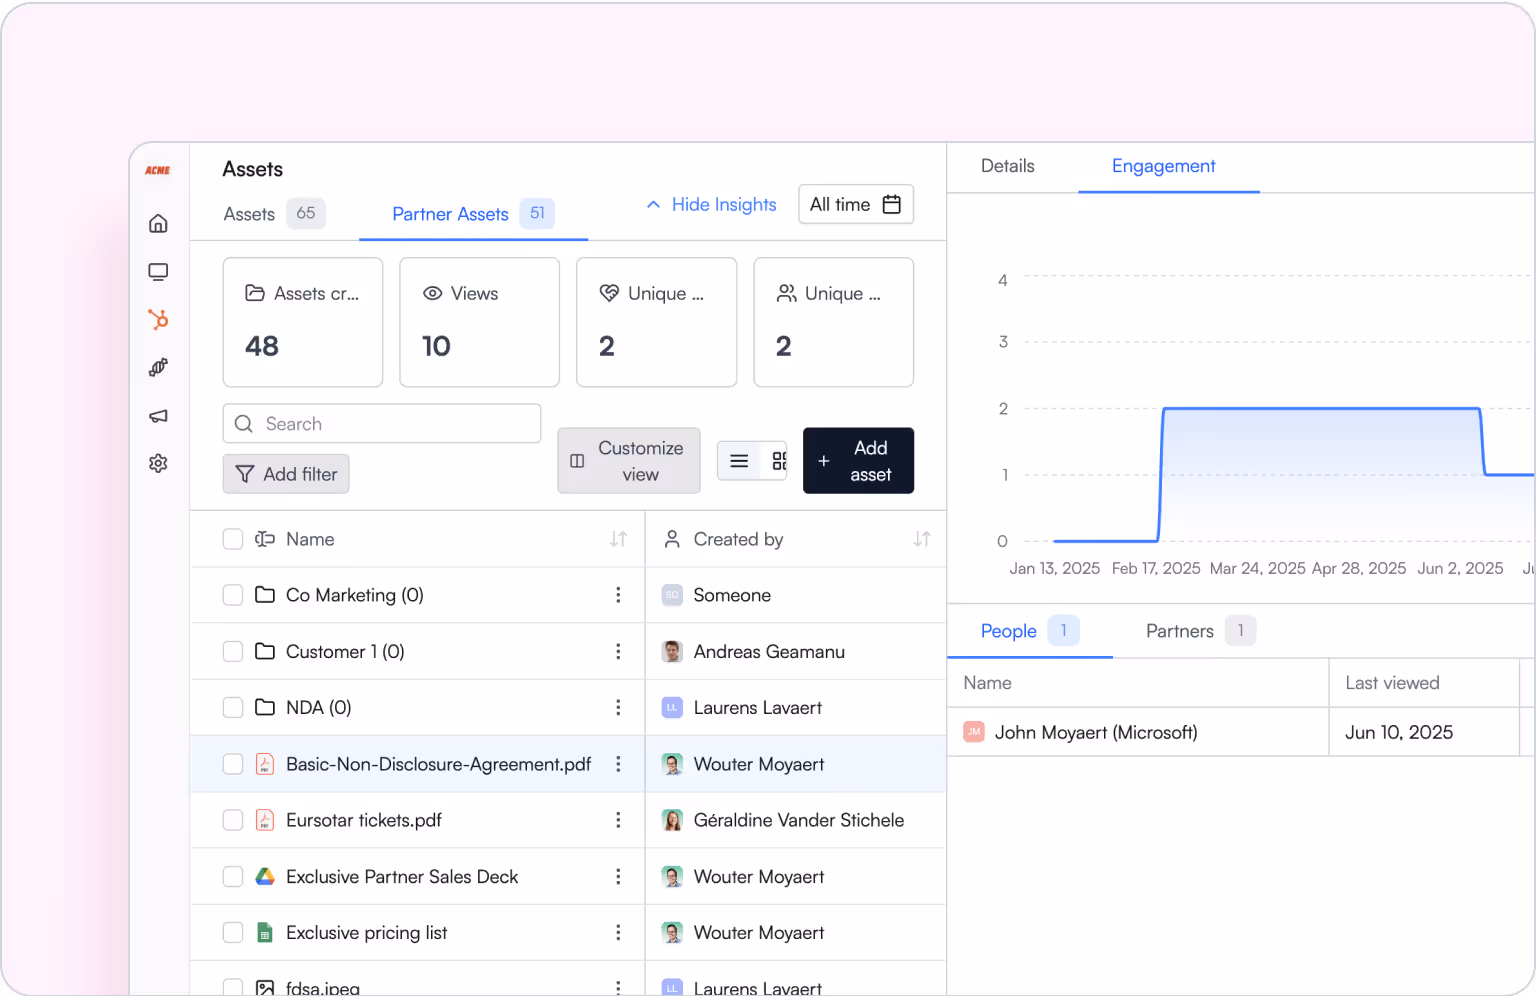Switch to the Assets 65 tab

tap(274, 213)
